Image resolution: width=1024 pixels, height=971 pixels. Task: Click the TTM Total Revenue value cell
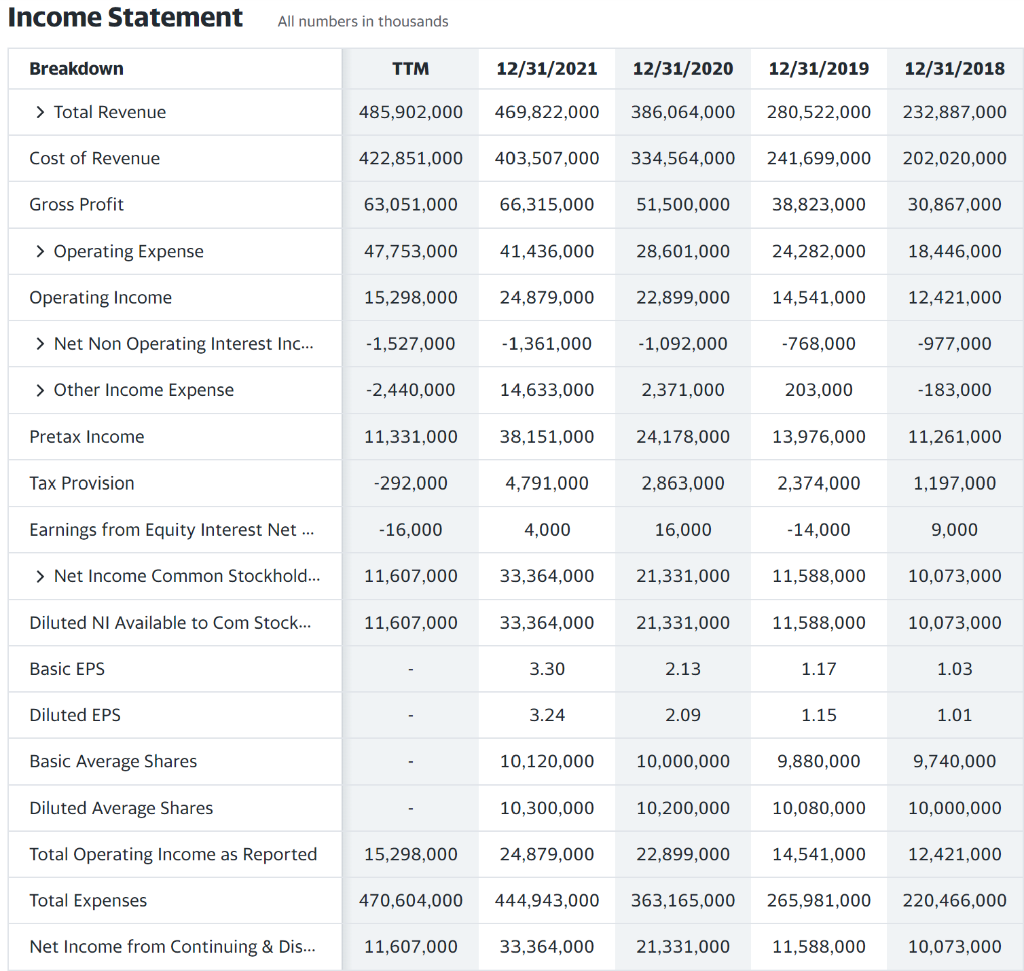click(x=410, y=112)
